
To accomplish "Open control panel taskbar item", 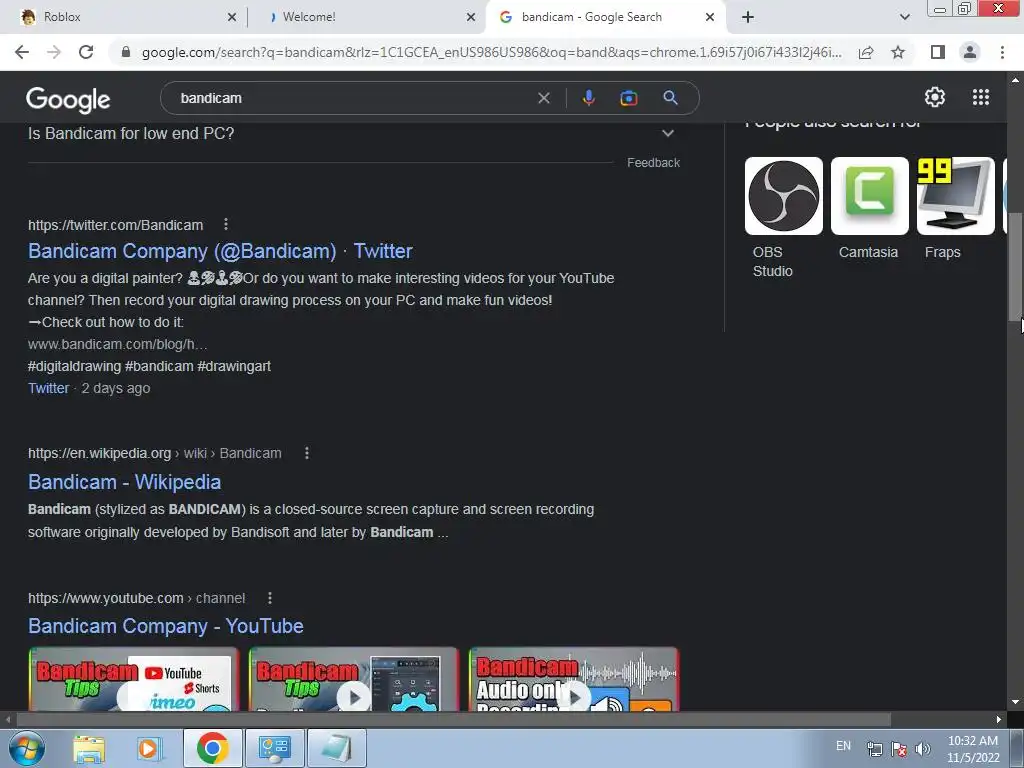I will 274,748.
